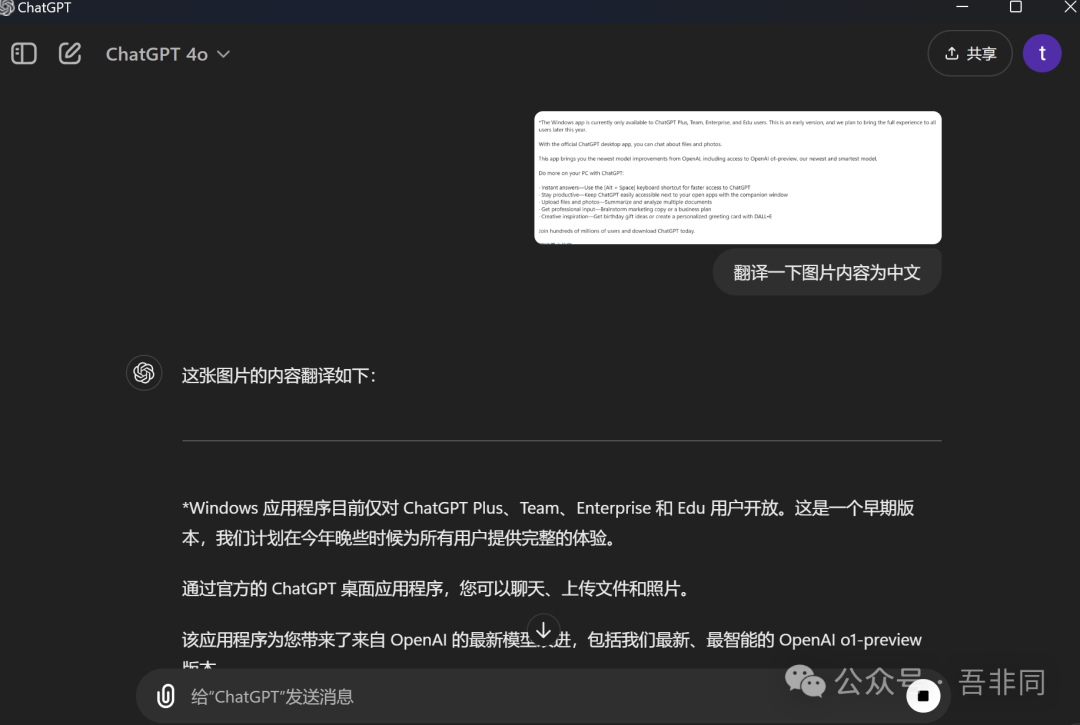Viewport: 1080px width, 725px height.
Task: Click the paragraph starting with *Windows 应用程序
Action: [547, 523]
